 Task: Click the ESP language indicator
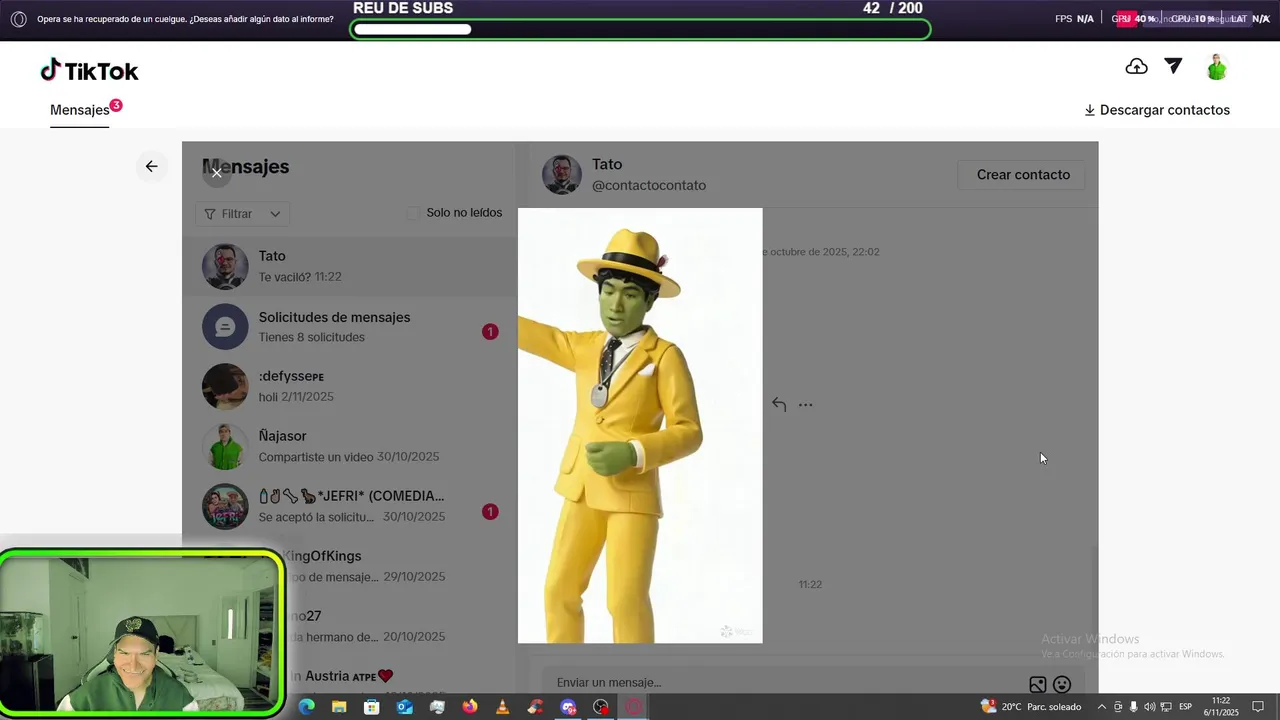click(1186, 707)
